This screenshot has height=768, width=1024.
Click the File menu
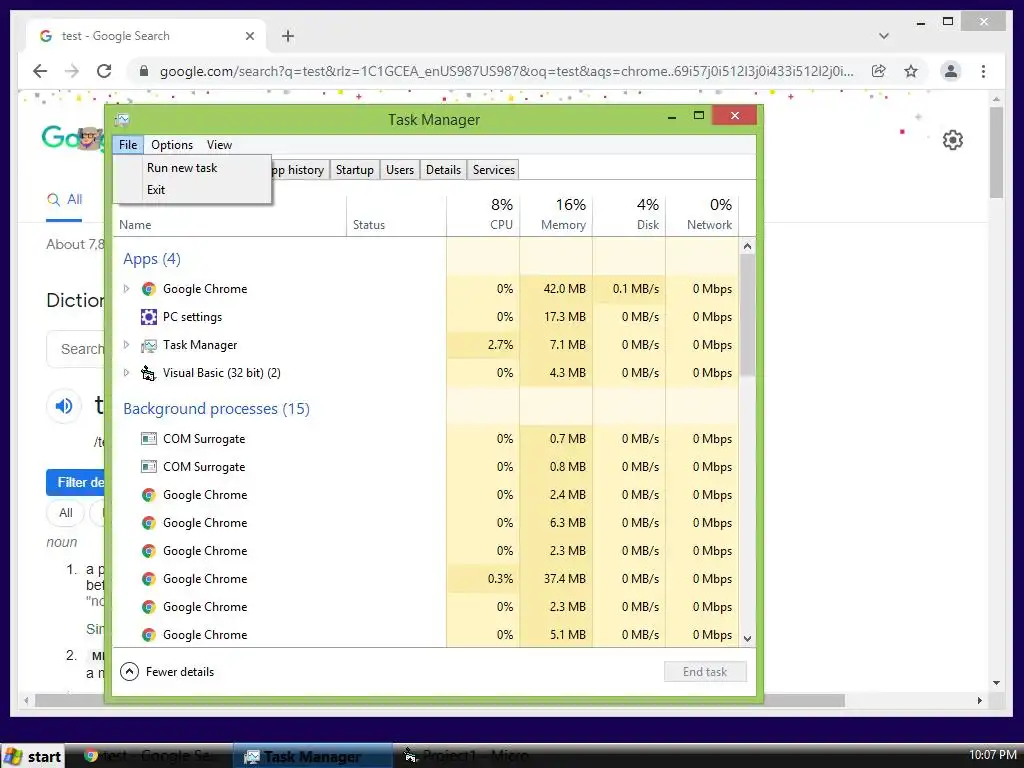click(x=128, y=145)
